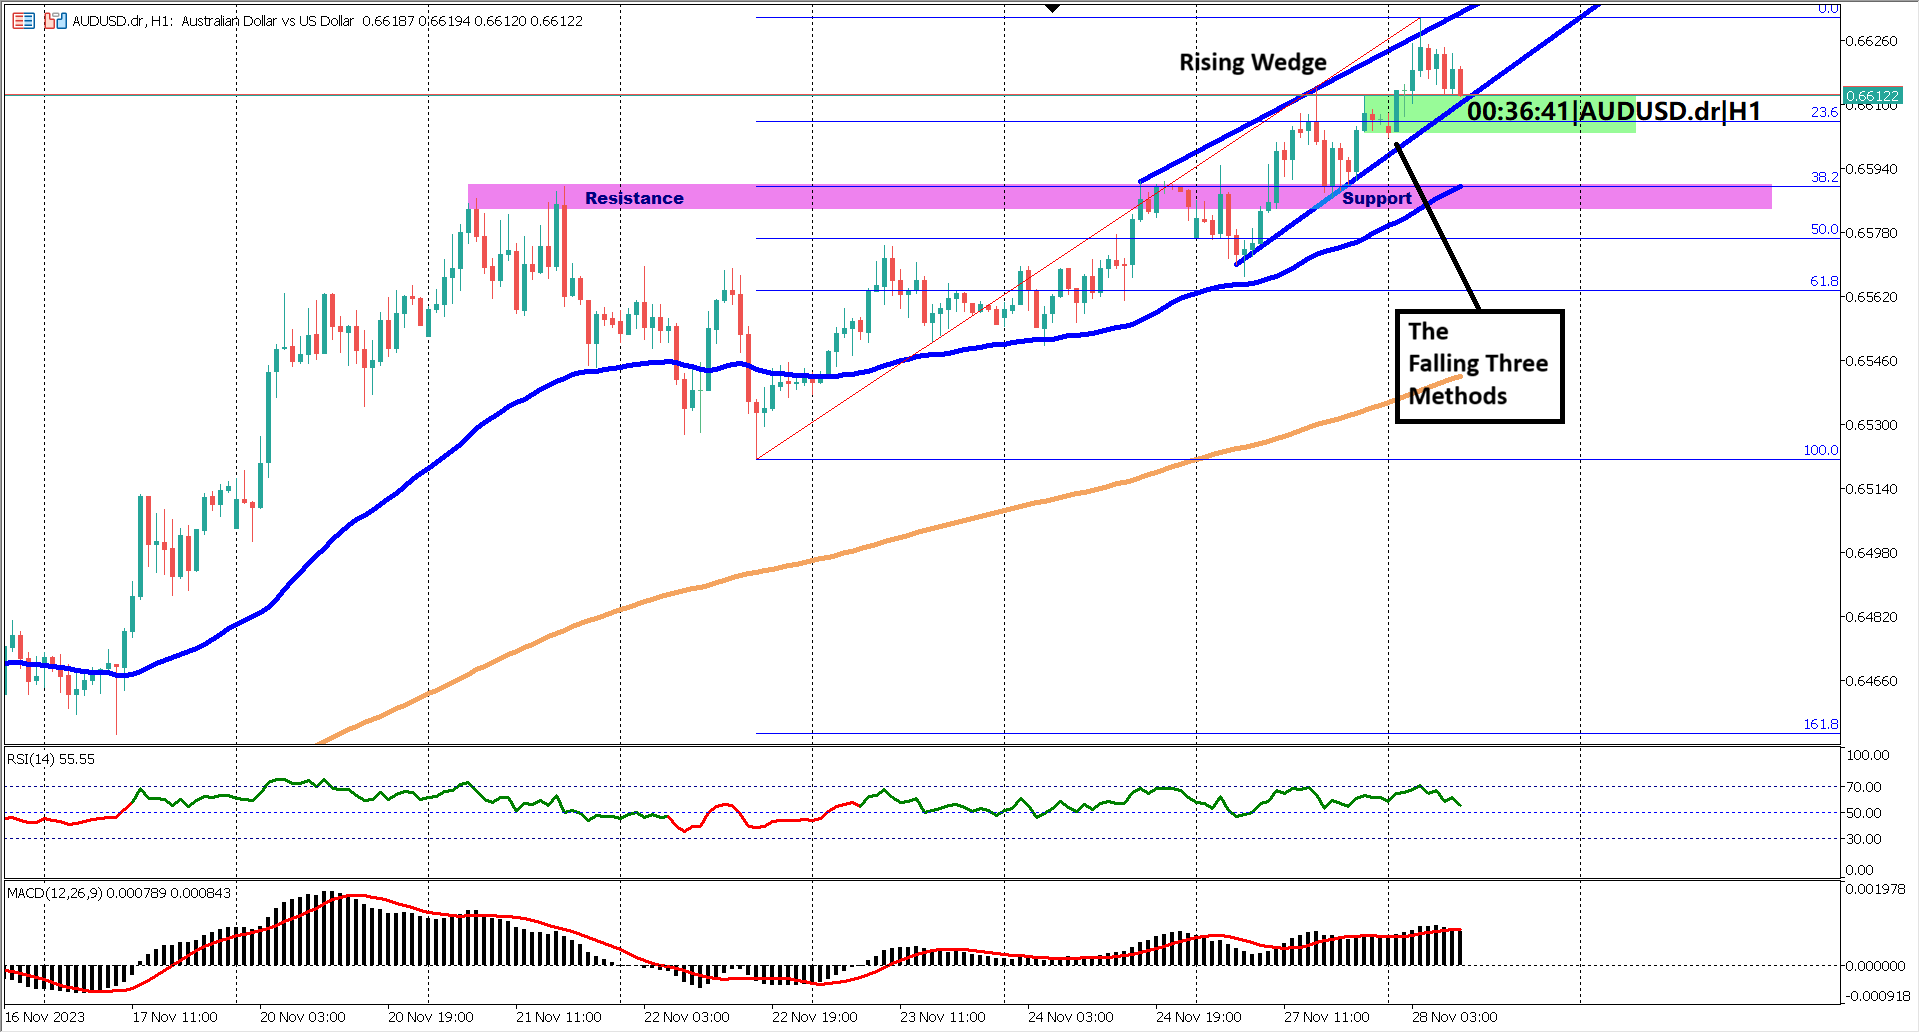Select the black triangle marker above Rising Wedge

[1053, 6]
